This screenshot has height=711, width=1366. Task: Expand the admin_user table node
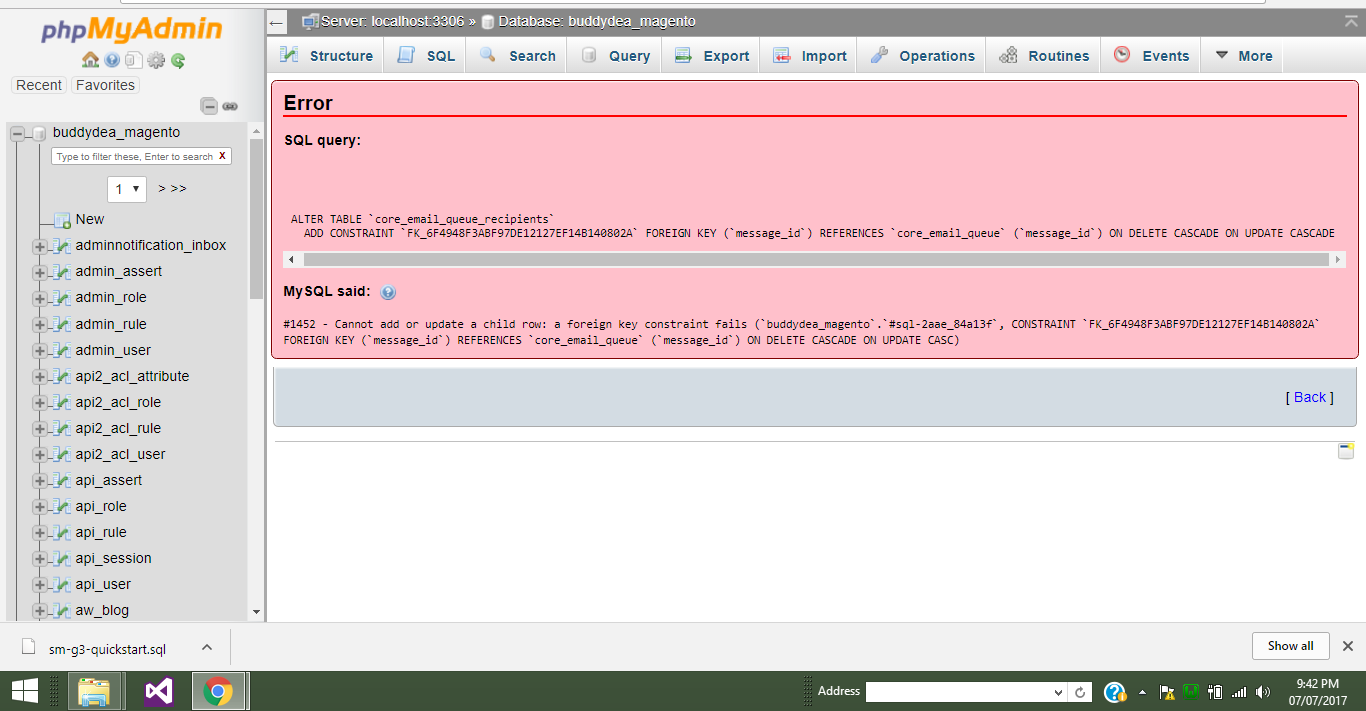39,350
